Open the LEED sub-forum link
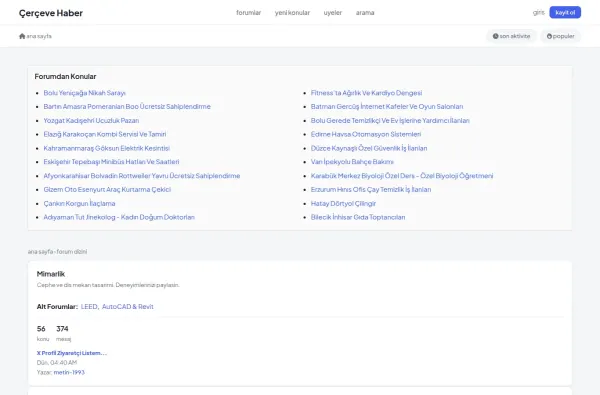Viewport: 600px width, 395px height. (90, 307)
